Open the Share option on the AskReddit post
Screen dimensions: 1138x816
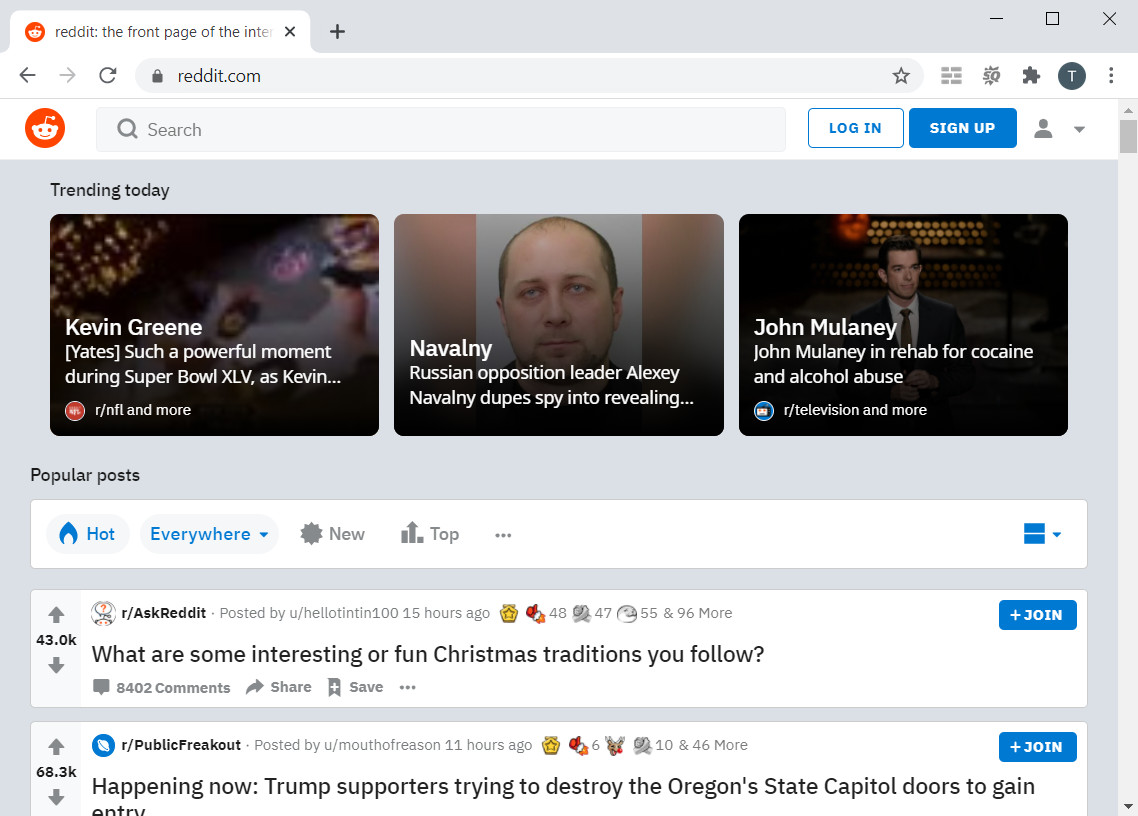tap(278, 687)
